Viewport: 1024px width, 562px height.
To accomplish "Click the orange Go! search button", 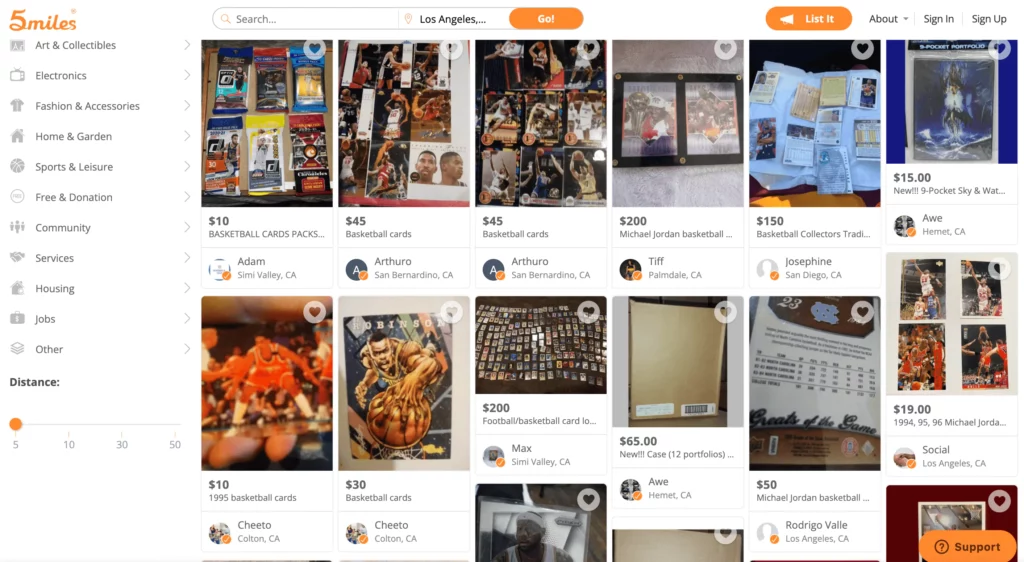I will (546, 19).
